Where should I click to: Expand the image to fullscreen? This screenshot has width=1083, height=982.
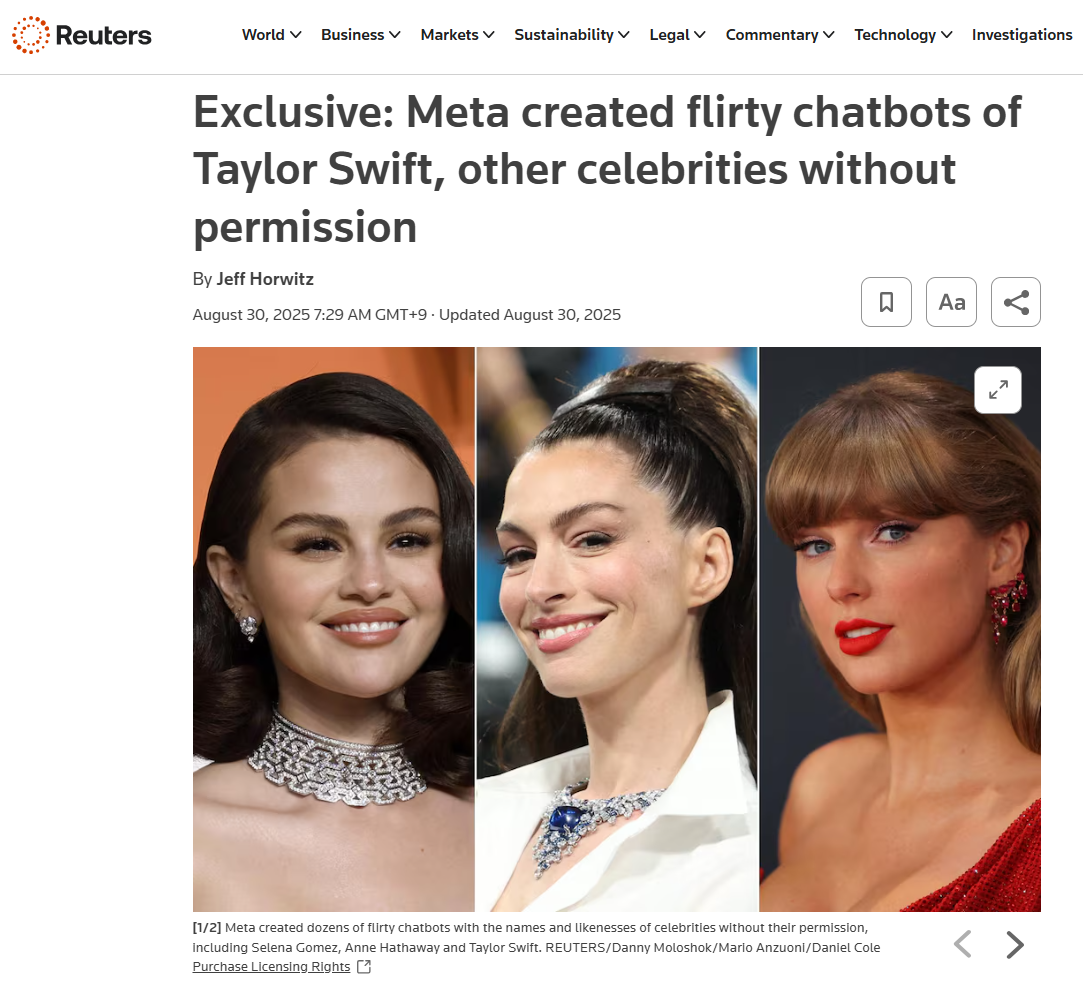tap(998, 390)
